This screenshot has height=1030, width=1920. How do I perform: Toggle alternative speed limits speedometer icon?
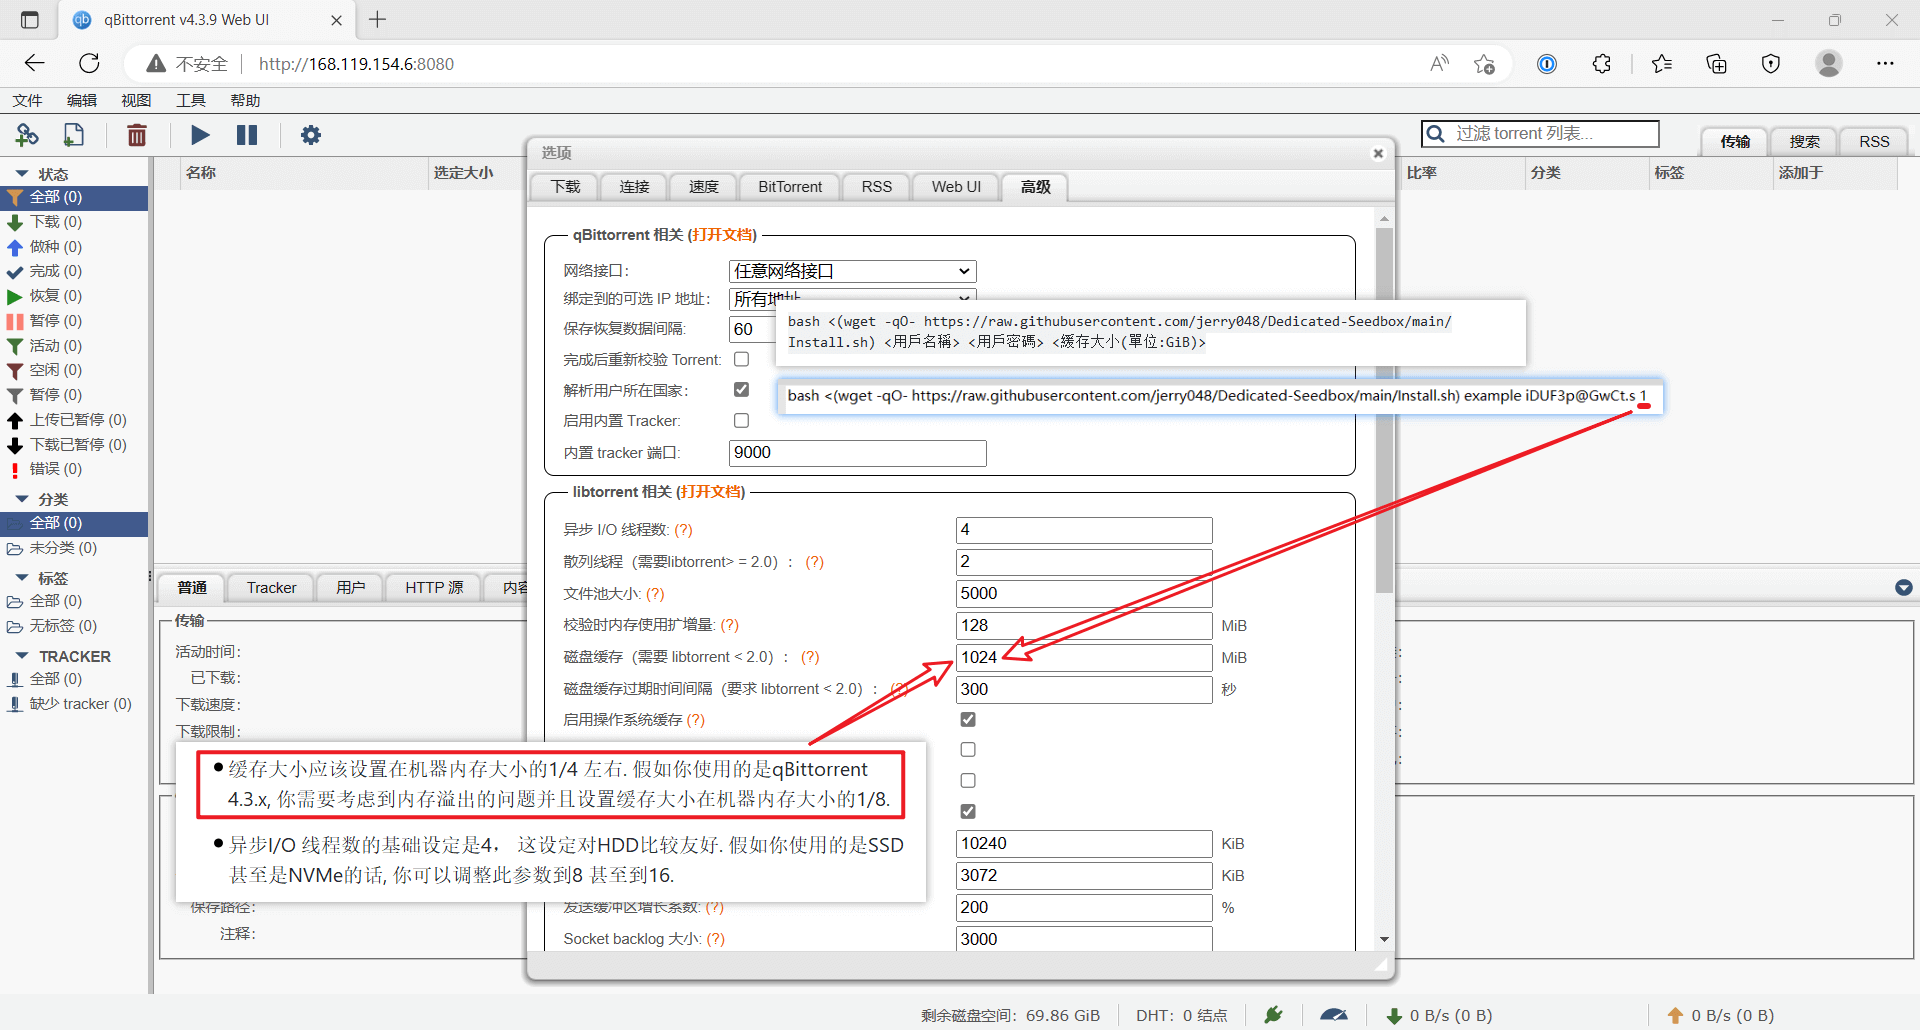pos(1334,1015)
